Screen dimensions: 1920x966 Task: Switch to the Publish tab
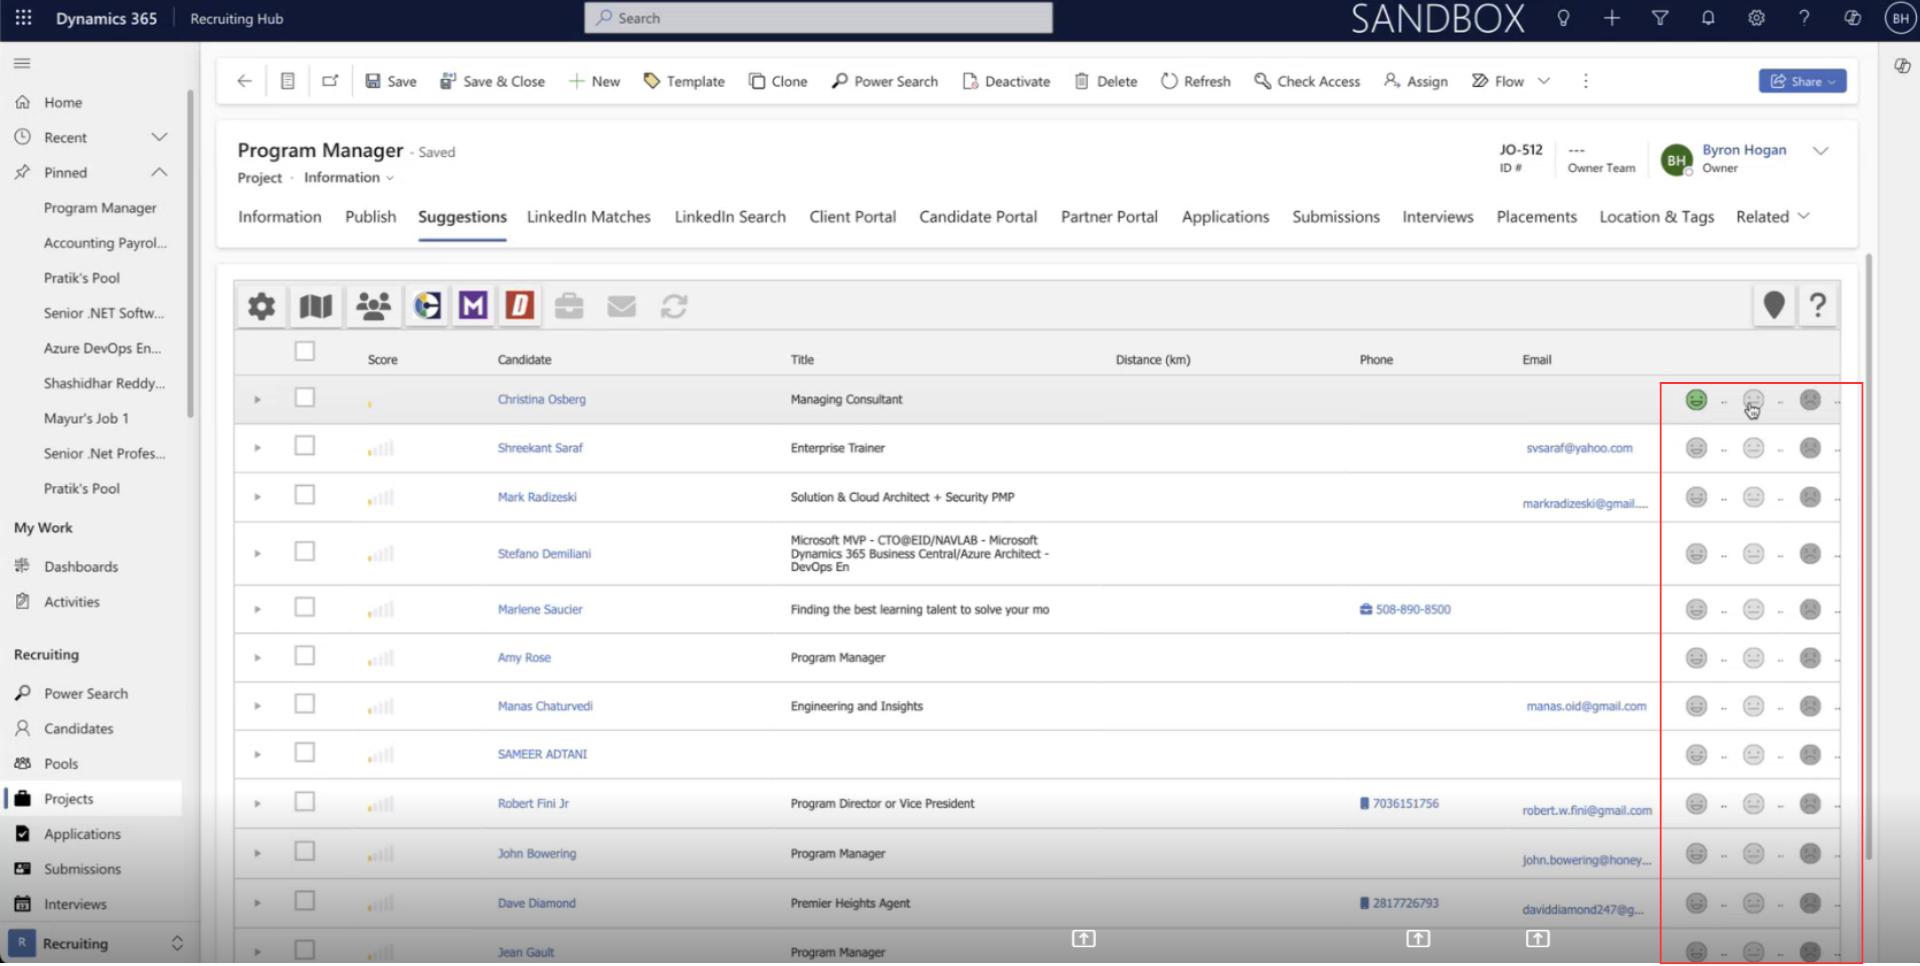371,217
